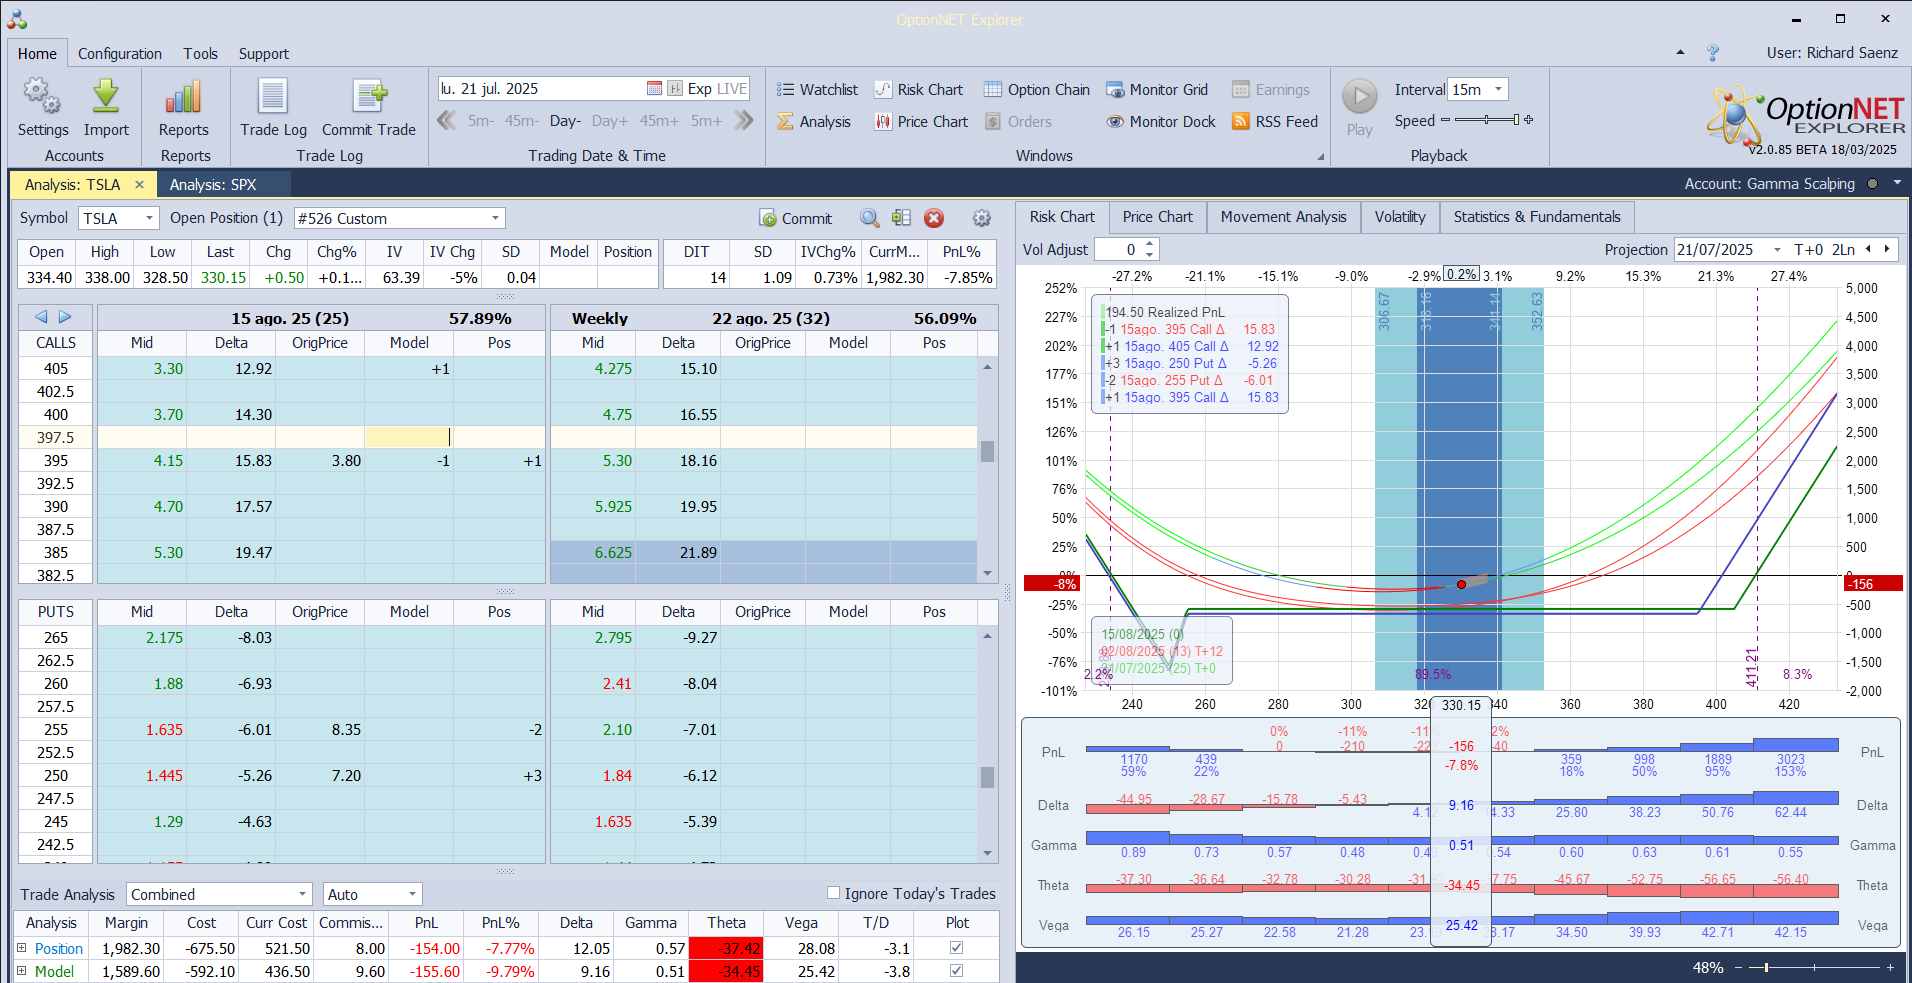Open the calendar date picker icon

654,89
